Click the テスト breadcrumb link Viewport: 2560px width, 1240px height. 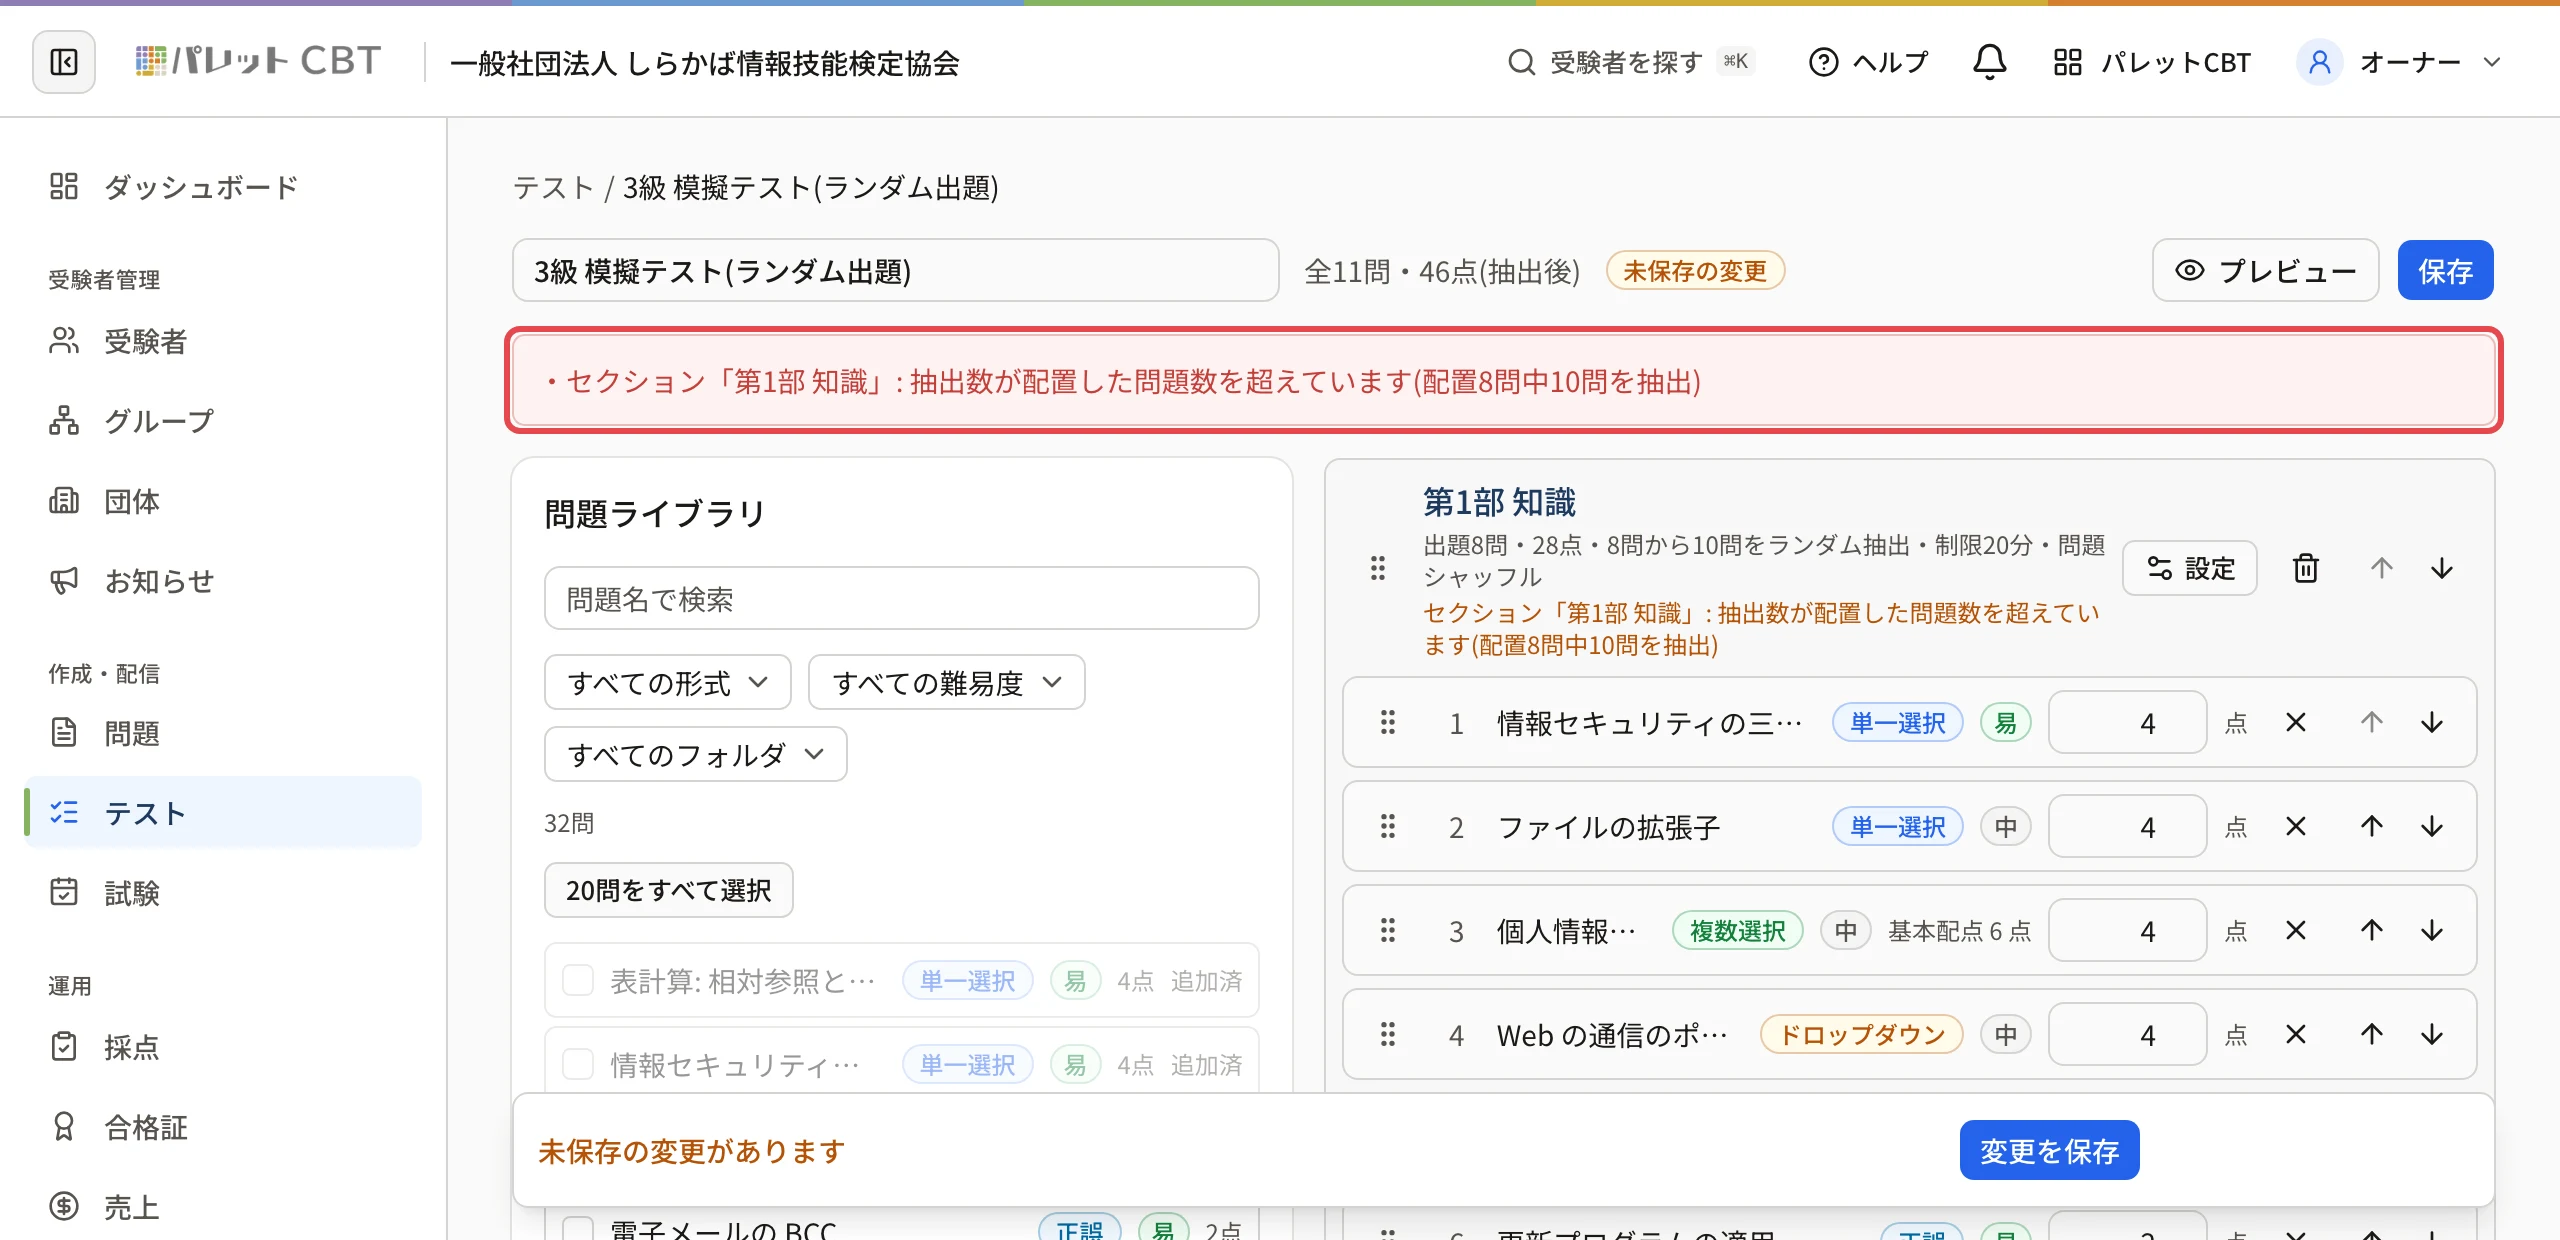[553, 187]
